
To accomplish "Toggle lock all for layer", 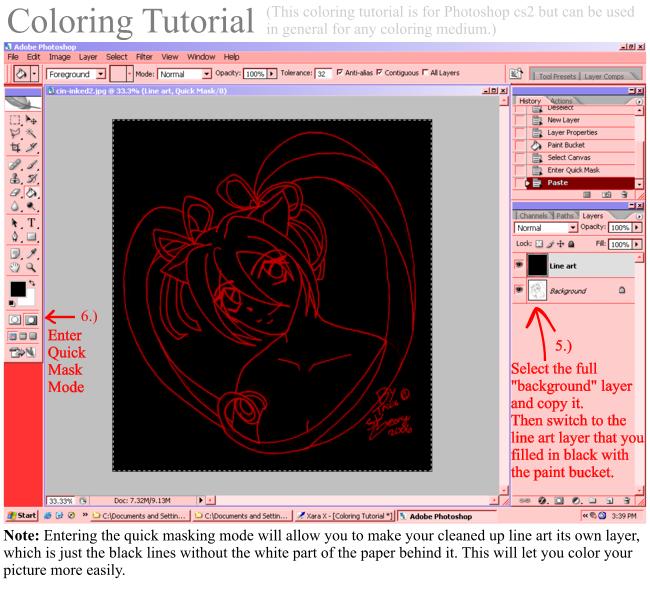I will [x=571, y=244].
